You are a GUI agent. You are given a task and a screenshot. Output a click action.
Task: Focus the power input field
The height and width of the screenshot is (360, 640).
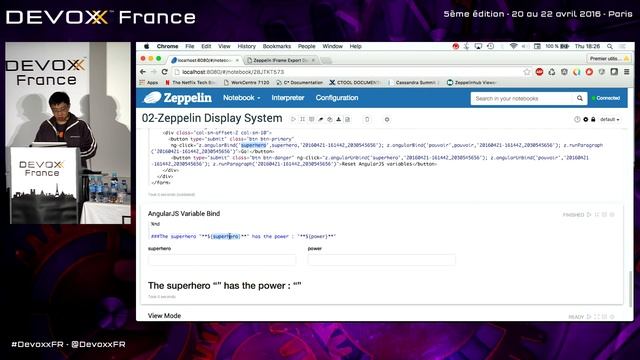pos(382,260)
